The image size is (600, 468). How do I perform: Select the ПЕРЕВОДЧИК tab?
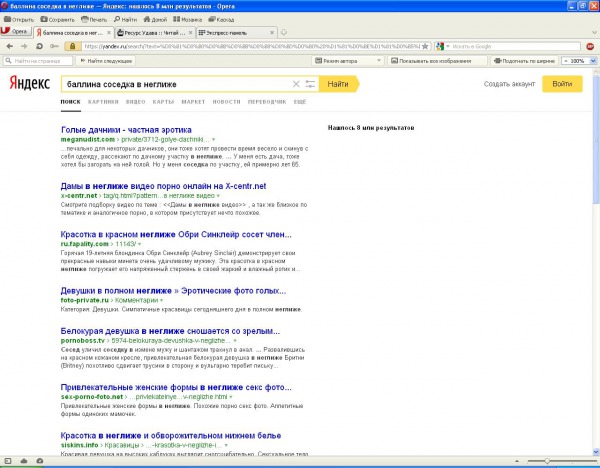pyautogui.click(x=267, y=102)
